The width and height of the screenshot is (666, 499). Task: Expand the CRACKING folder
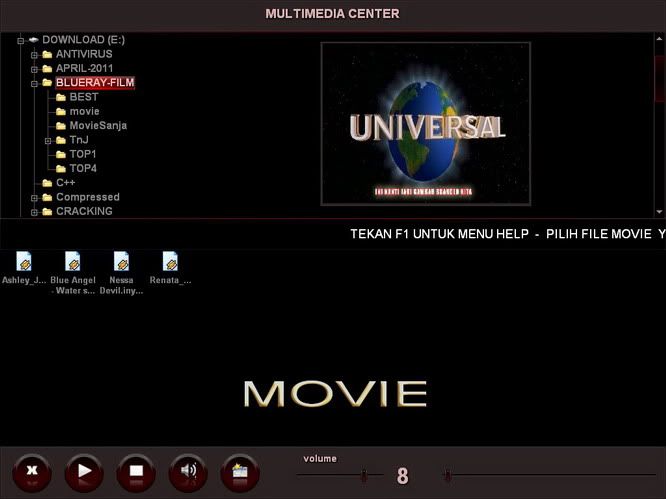34,212
